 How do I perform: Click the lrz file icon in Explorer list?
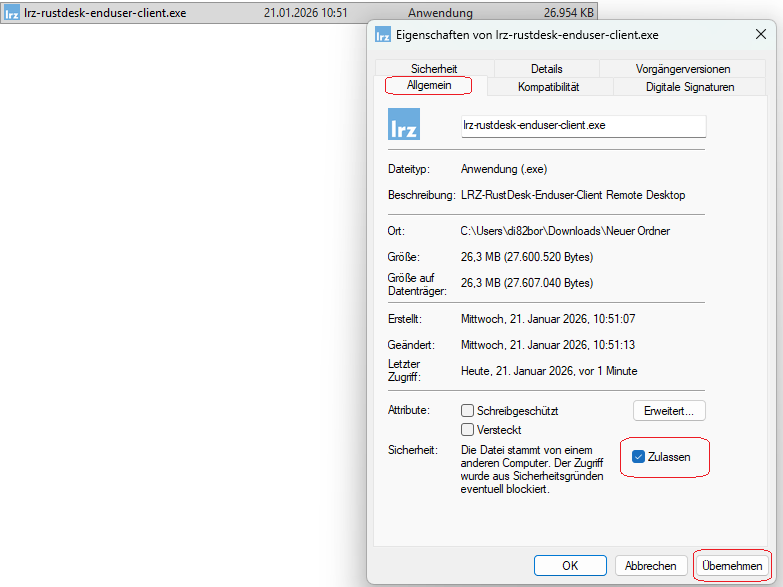(12, 13)
